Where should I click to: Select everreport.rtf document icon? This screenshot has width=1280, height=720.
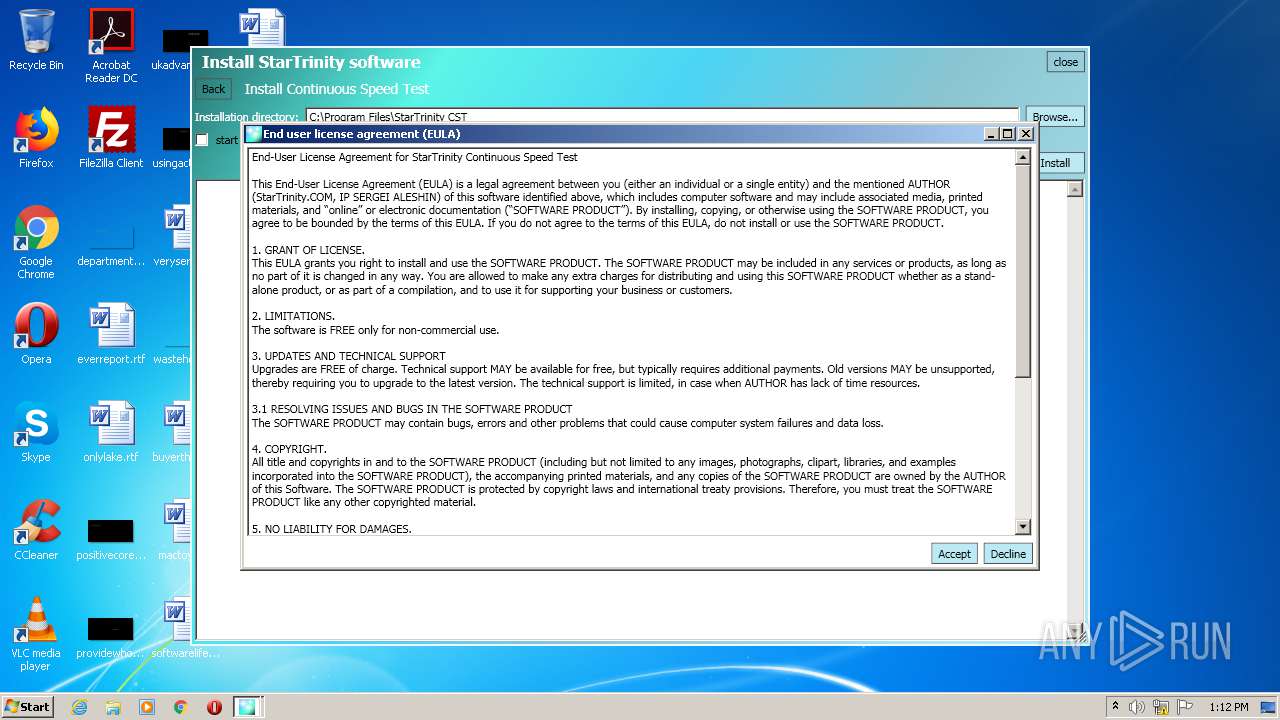click(111, 334)
